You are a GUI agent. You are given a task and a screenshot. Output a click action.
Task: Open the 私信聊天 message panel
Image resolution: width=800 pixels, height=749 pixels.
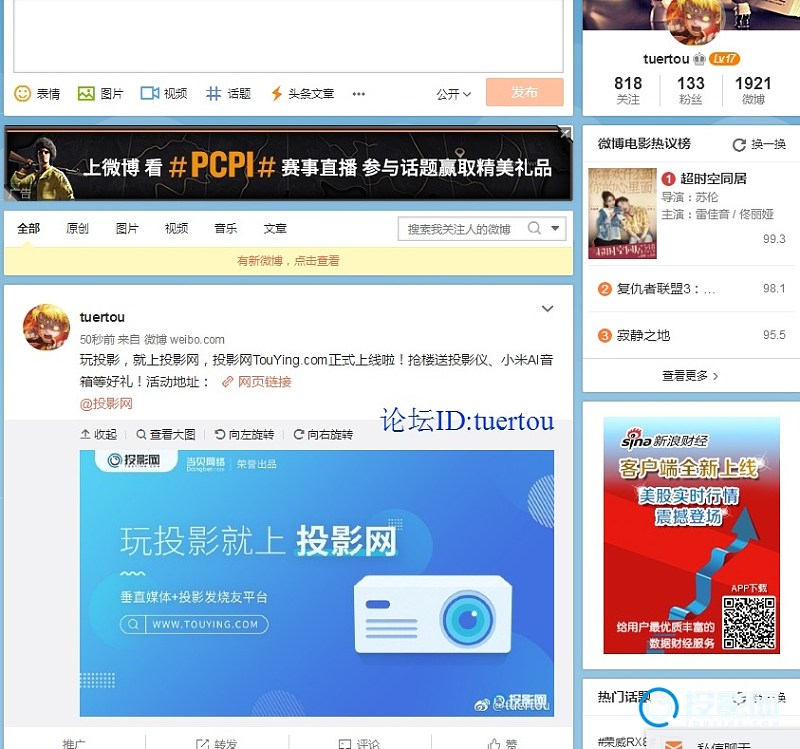723,745
